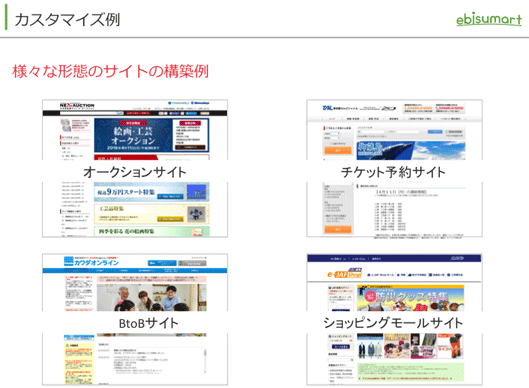Select the 工芸品特集 banner
The height and width of the screenshot is (388, 529).
pos(151,214)
